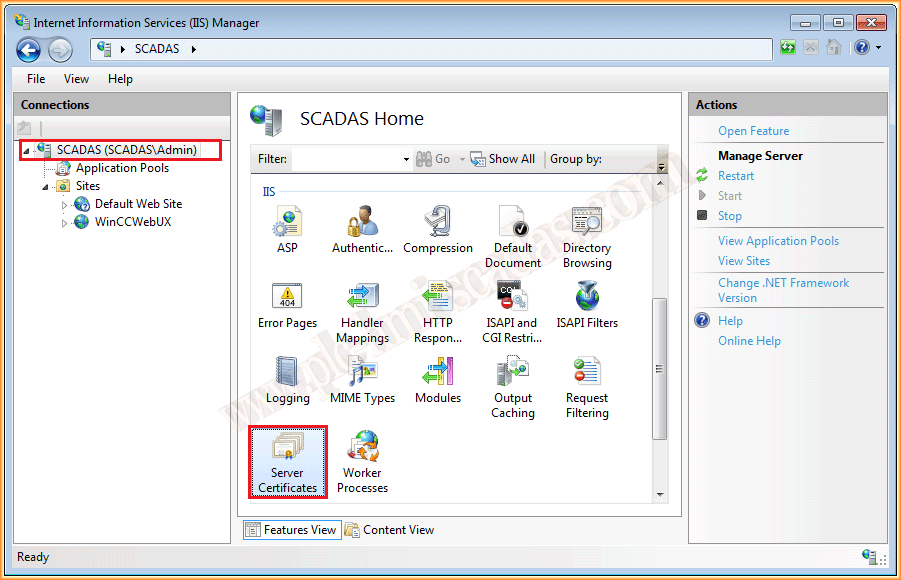The height and width of the screenshot is (580, 901).
Task: Collapse the Sites tree node
Action: 46,187
